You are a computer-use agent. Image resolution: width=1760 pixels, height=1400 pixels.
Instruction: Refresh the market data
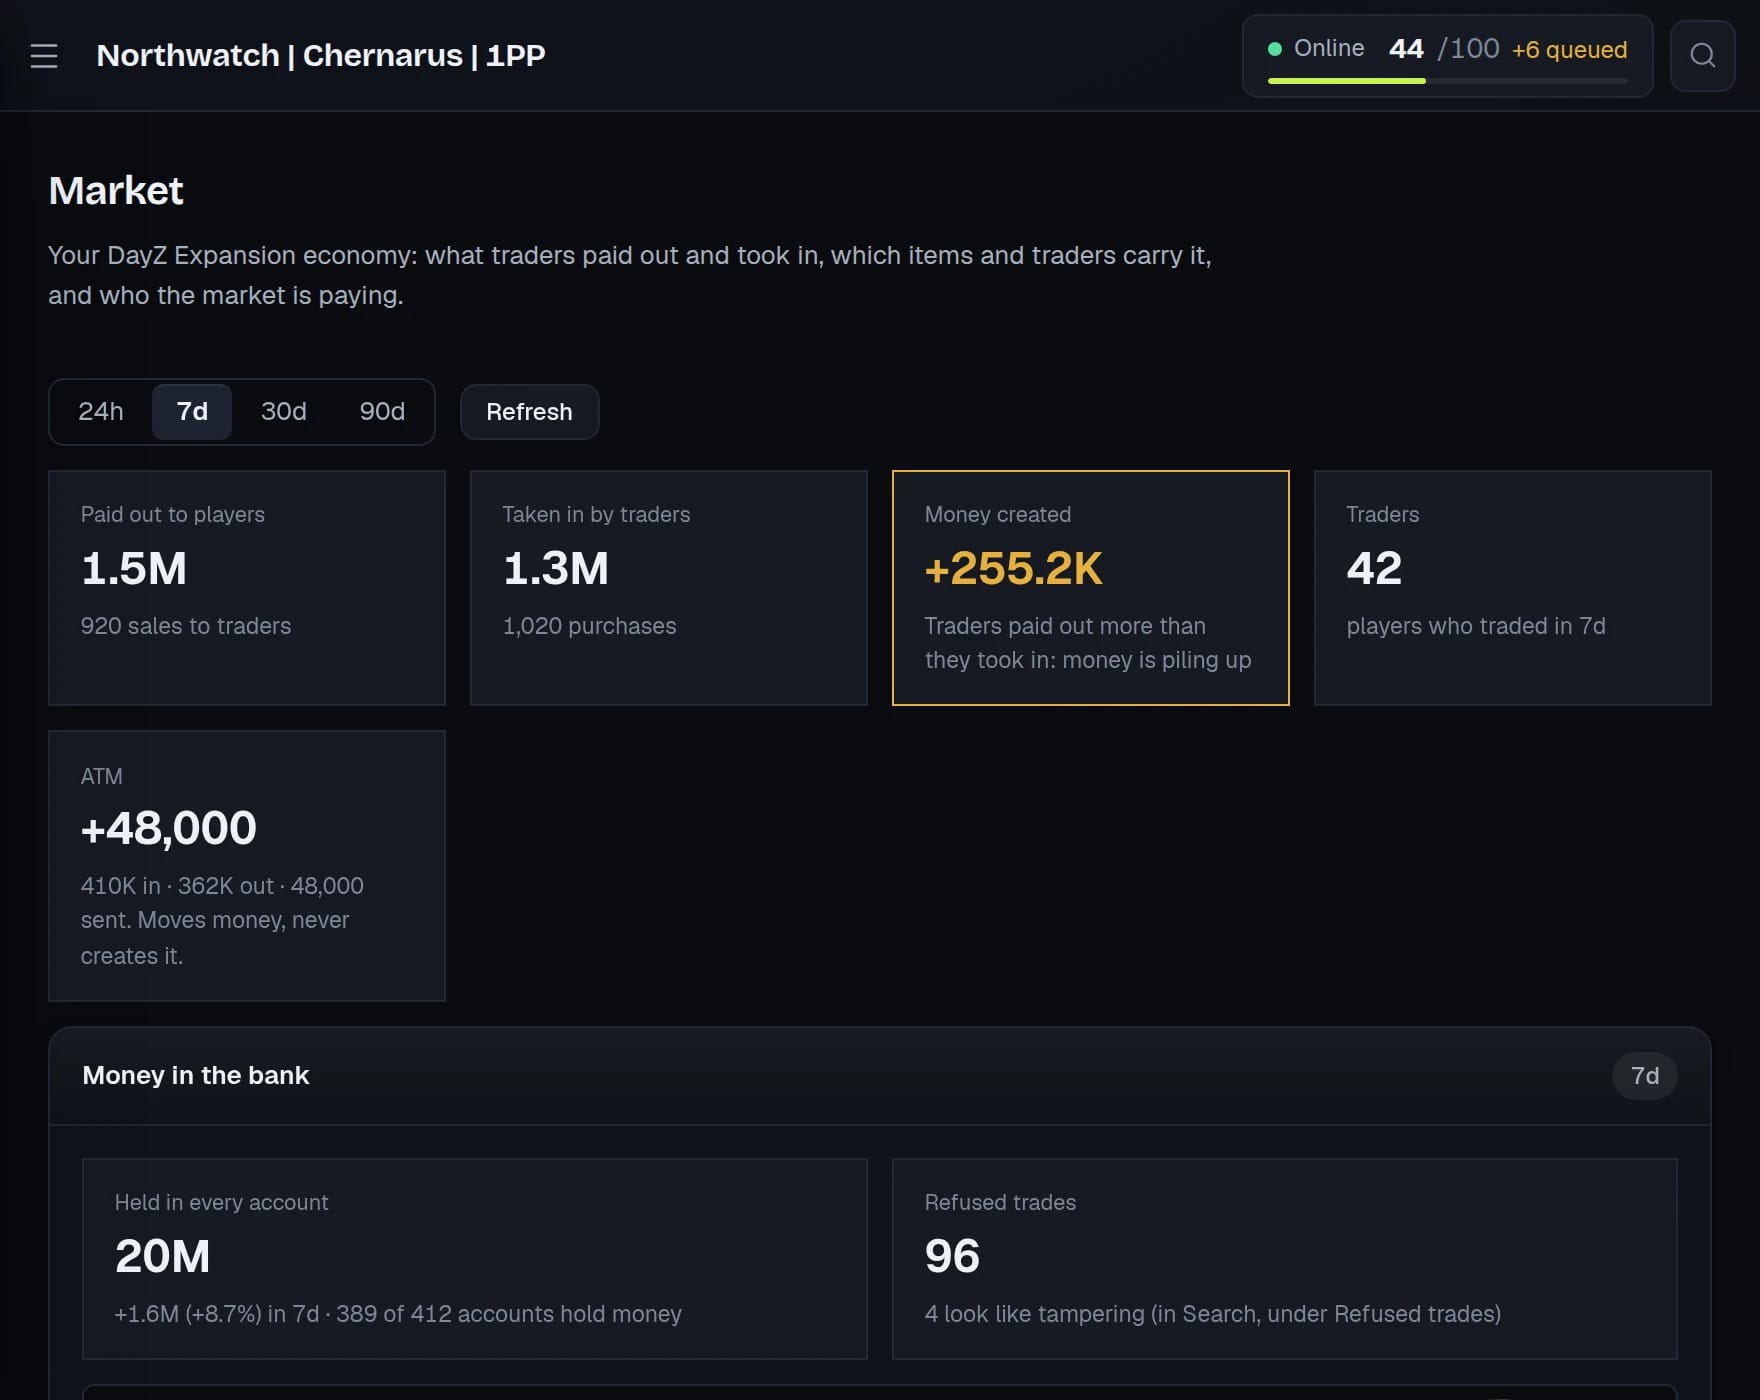coord(529,412)
